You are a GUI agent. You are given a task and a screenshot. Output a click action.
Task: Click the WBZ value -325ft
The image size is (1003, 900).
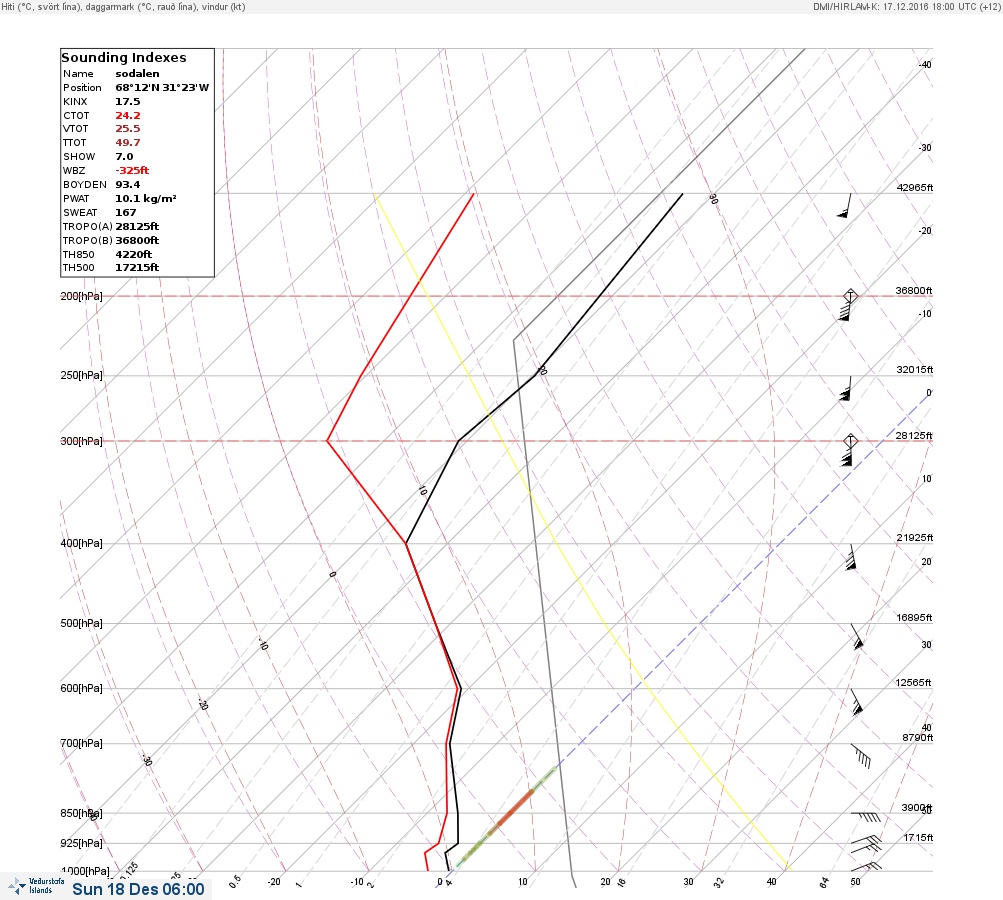[x=132, y=171]
